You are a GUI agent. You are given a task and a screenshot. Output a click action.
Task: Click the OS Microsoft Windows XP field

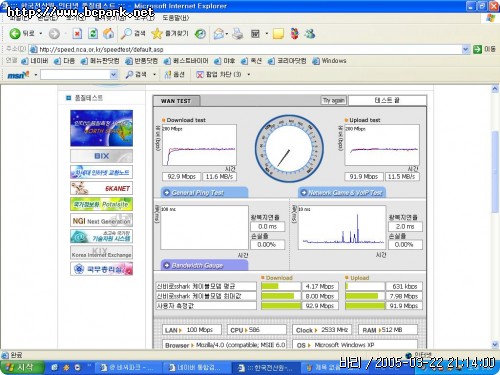[355, 345]
